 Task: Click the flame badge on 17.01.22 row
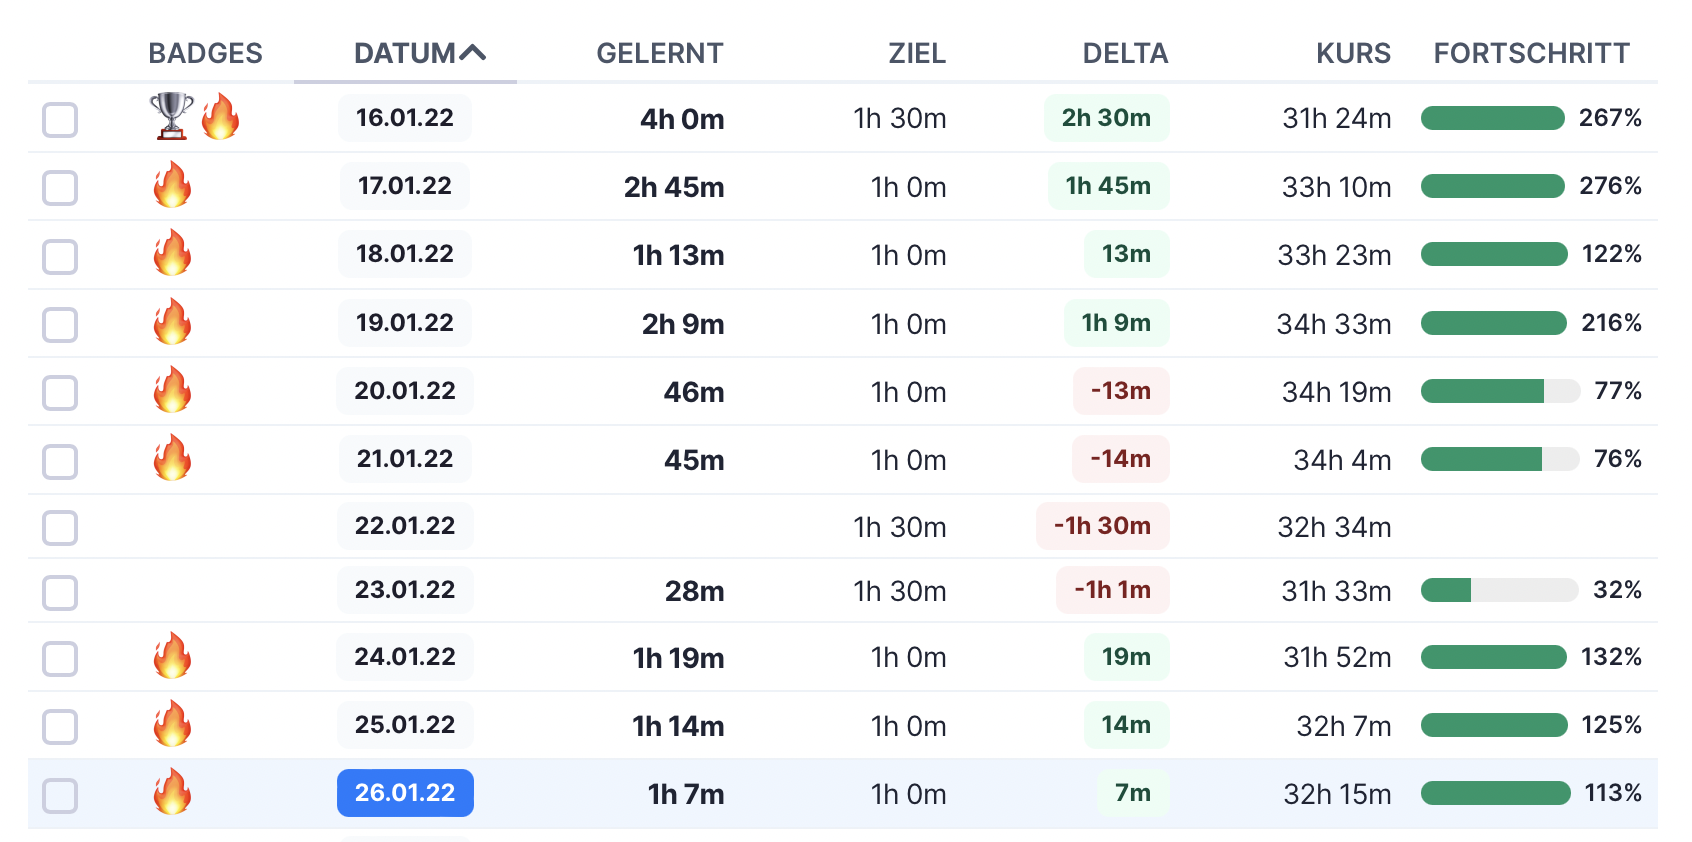point(172,185)
